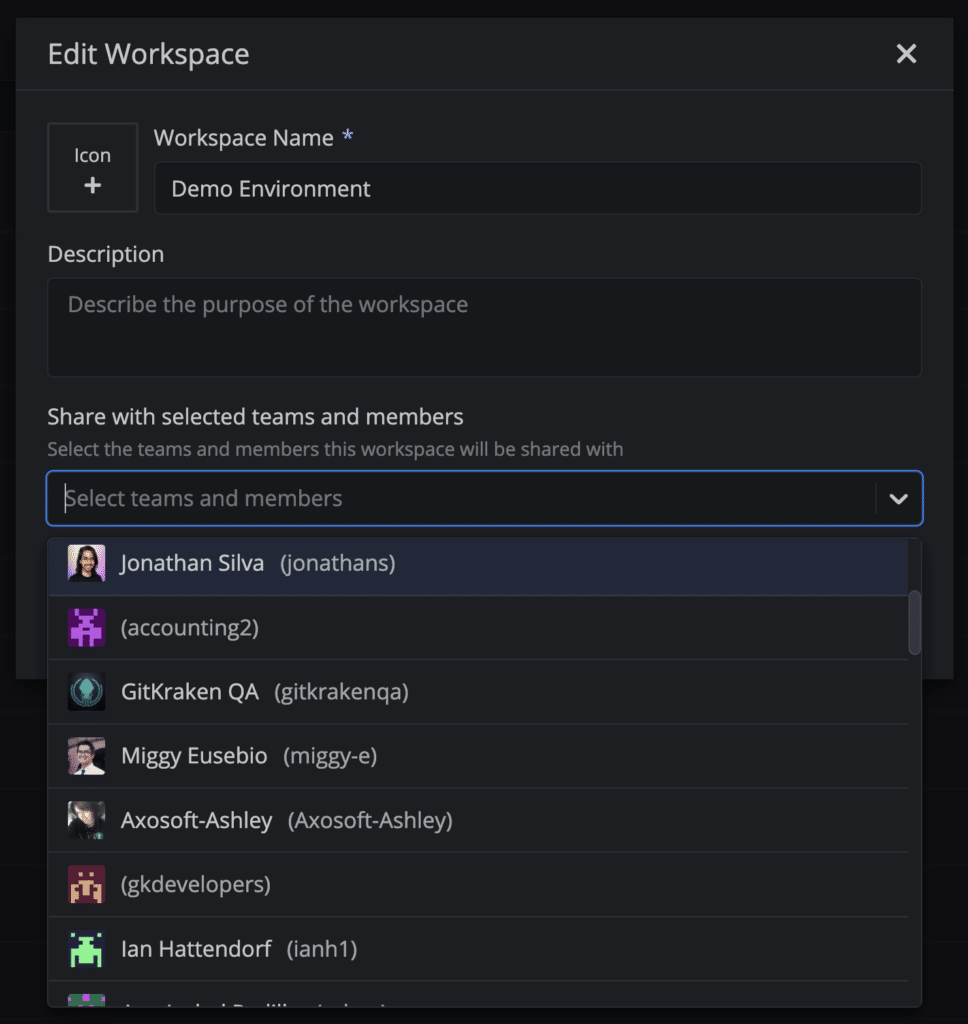Select Ian Hattendorf (ianh1) name text
Screen dimensions: 968x1024
click(x=238, y=949)
